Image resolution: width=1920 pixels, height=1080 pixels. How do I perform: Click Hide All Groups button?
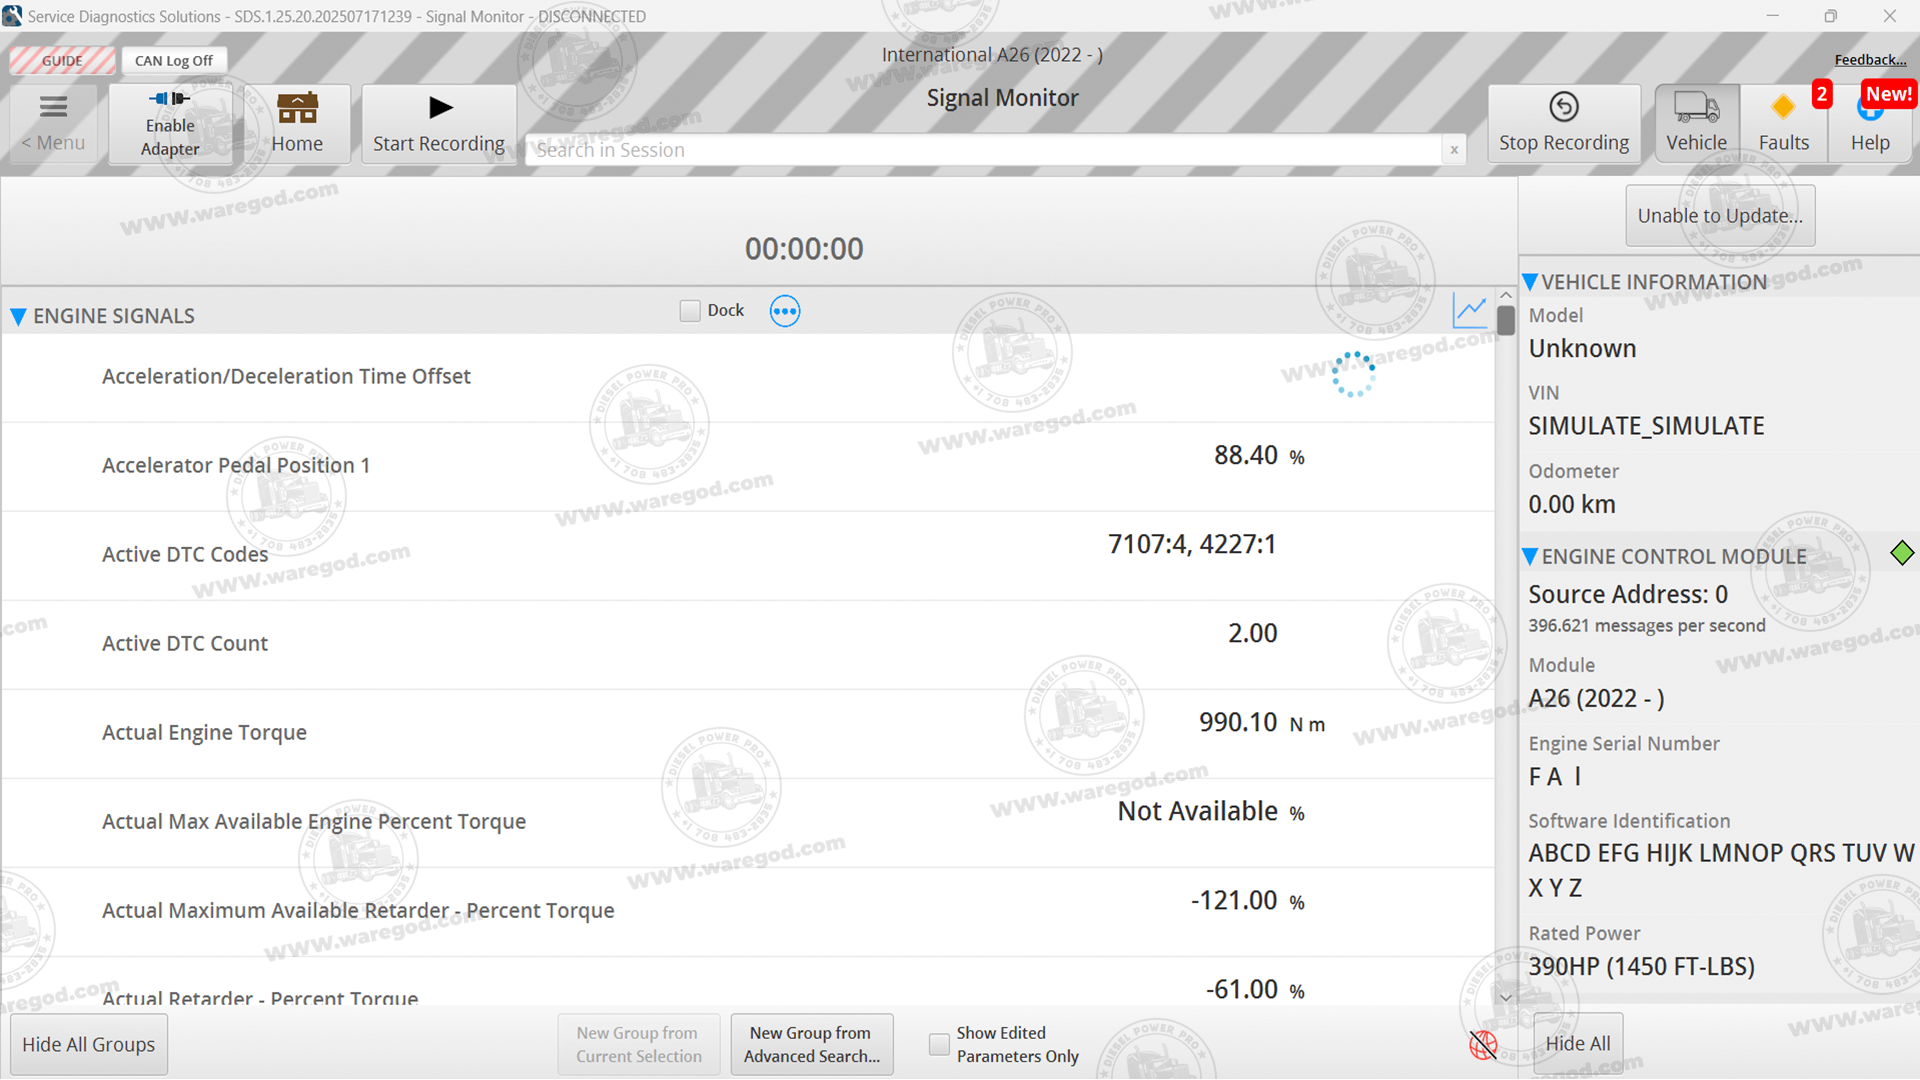click(89, 1044)
